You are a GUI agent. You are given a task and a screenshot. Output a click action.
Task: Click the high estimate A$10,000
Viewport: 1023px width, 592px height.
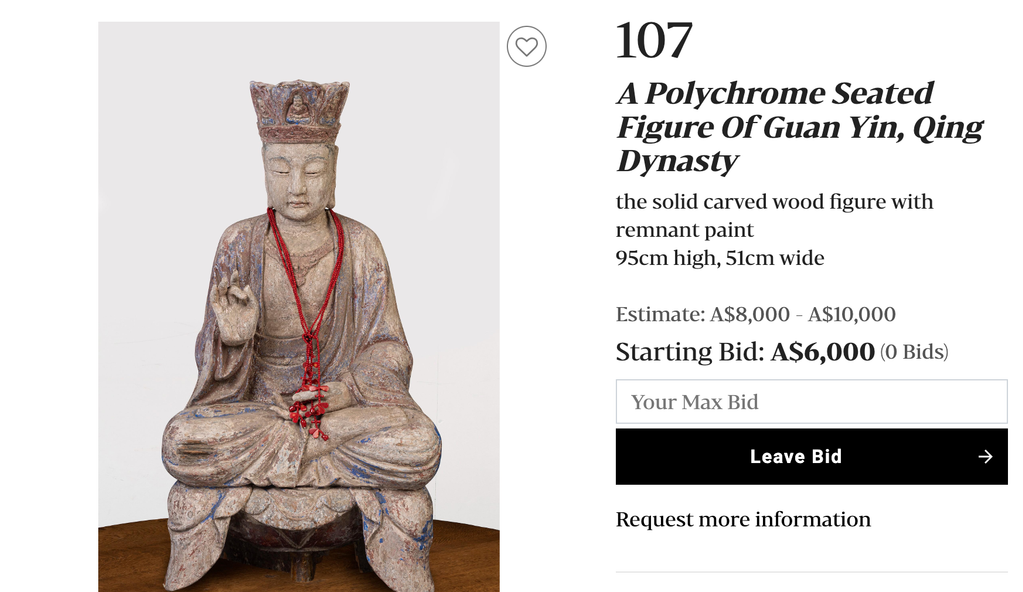851,315
